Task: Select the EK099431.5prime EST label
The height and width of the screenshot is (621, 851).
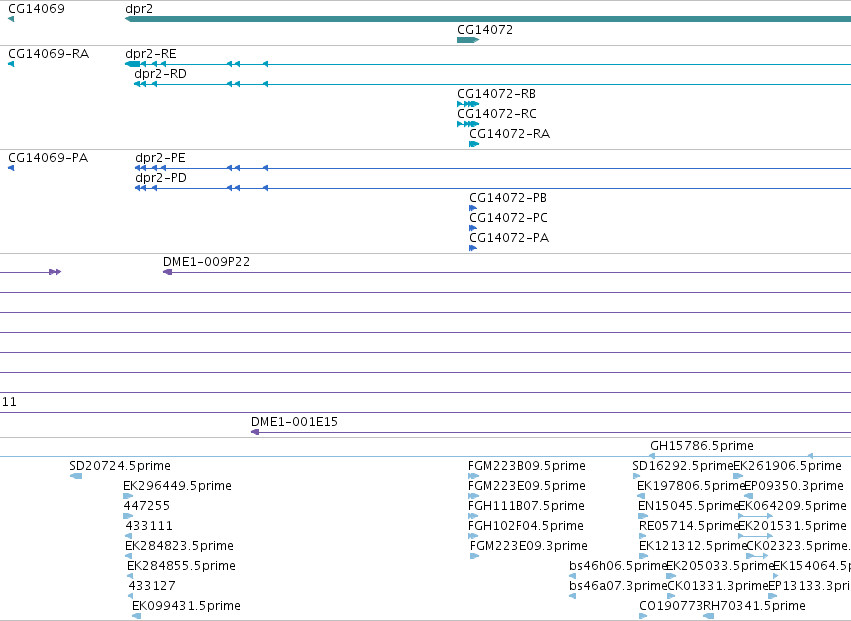Action: click(186, 606)
